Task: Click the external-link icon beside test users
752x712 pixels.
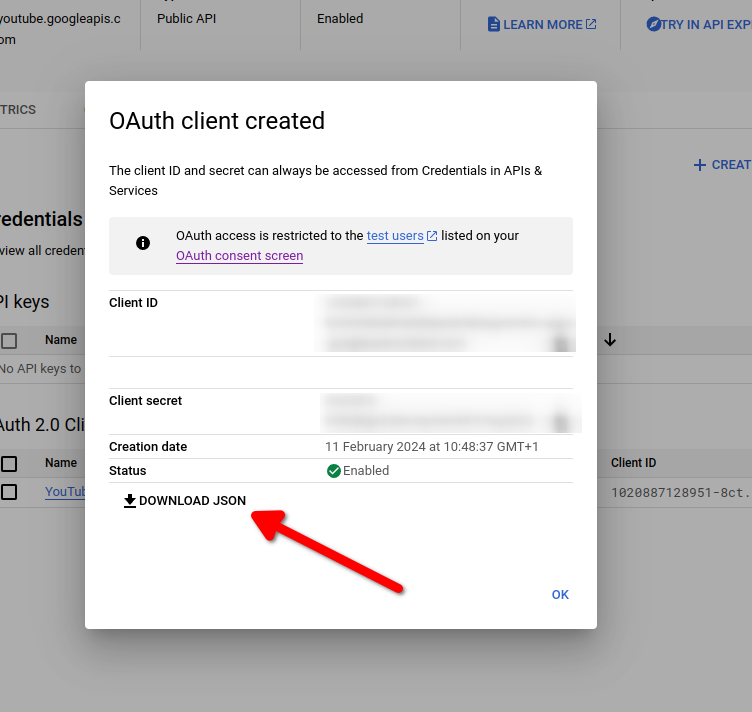Action: click(x=432, y=236)
